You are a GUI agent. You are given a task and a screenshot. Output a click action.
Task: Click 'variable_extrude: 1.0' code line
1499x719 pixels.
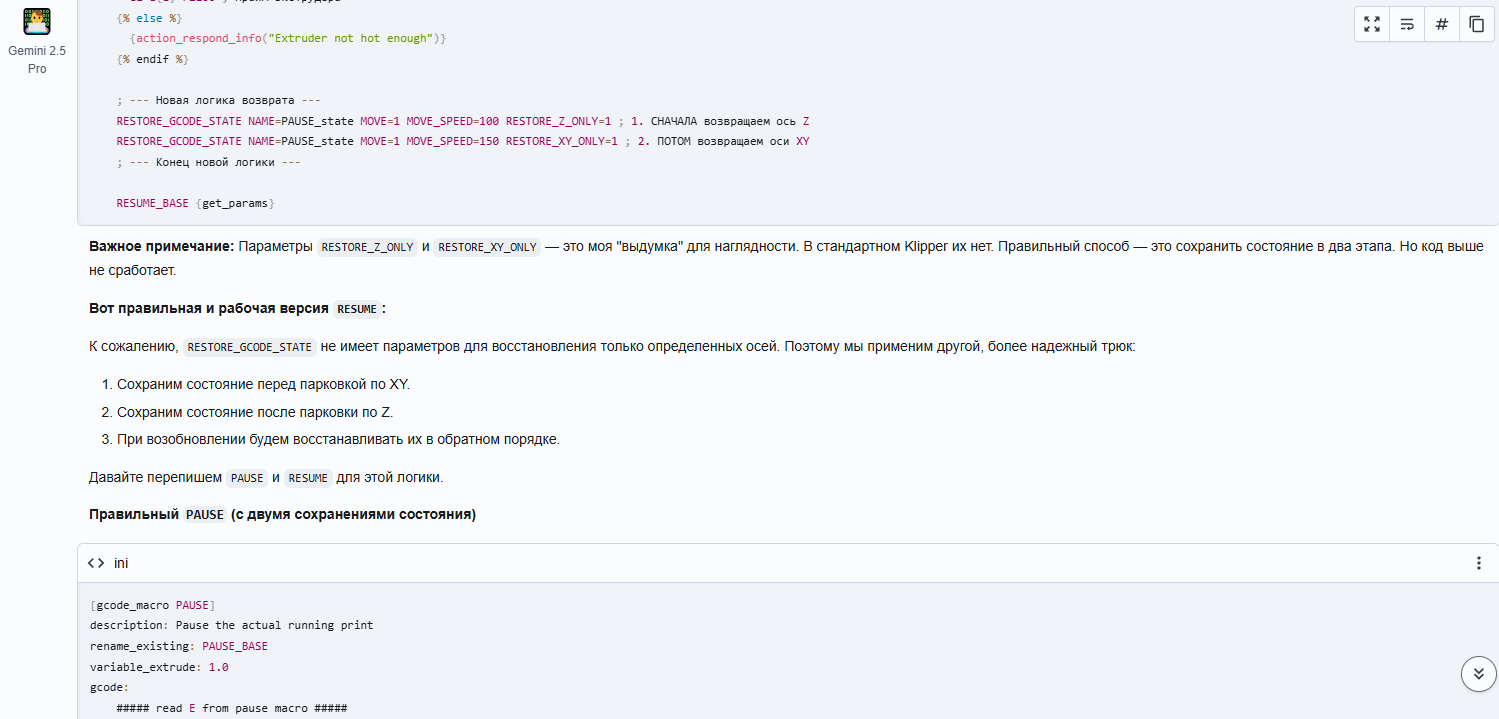coord(159,667)
